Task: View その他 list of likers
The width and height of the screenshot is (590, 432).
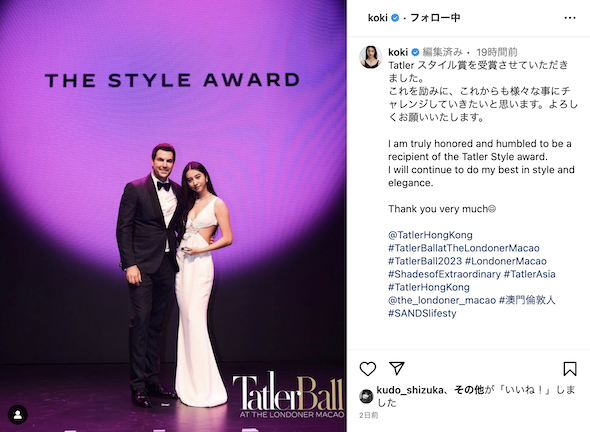Action: pos(469,390)
